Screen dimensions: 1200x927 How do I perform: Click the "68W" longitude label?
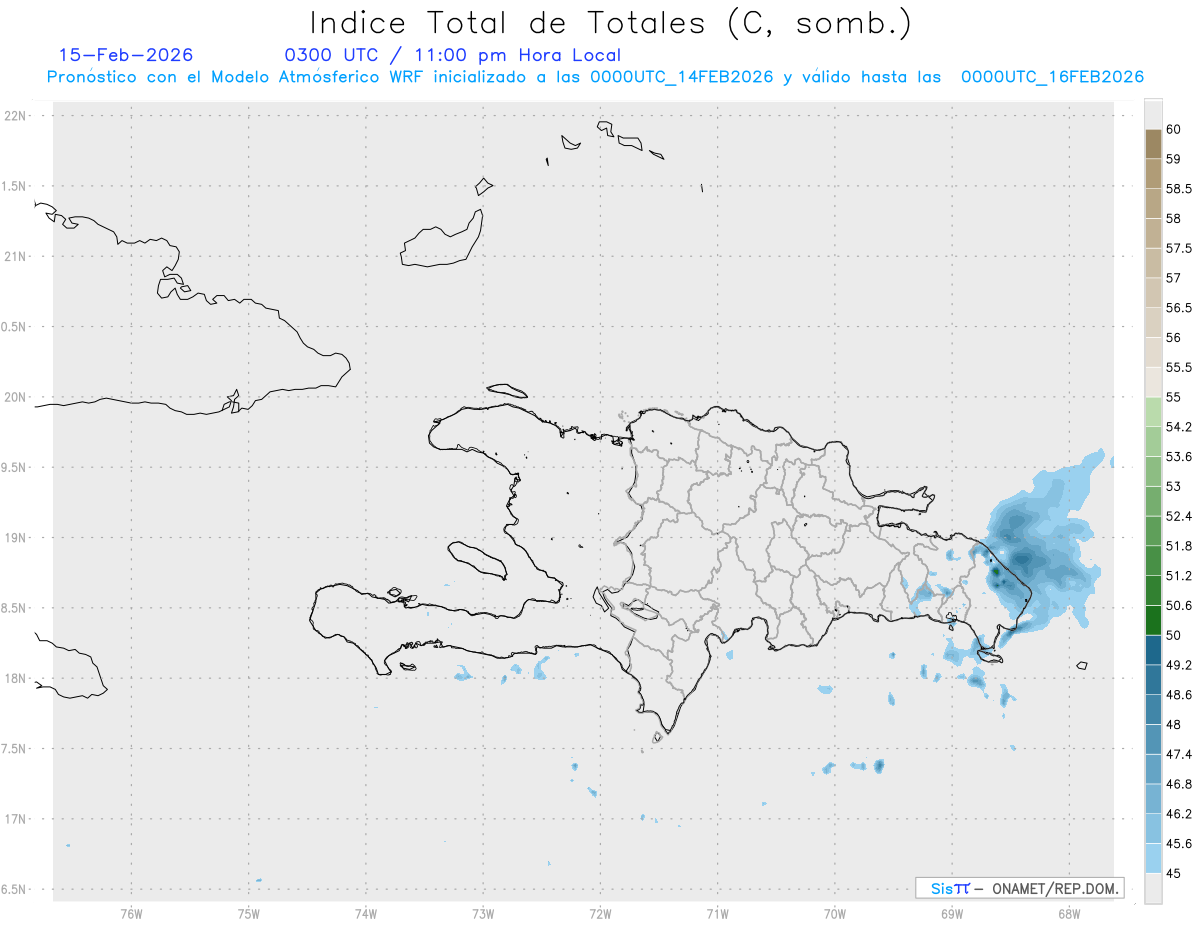pyautogui.click(x=1068, y=913)
